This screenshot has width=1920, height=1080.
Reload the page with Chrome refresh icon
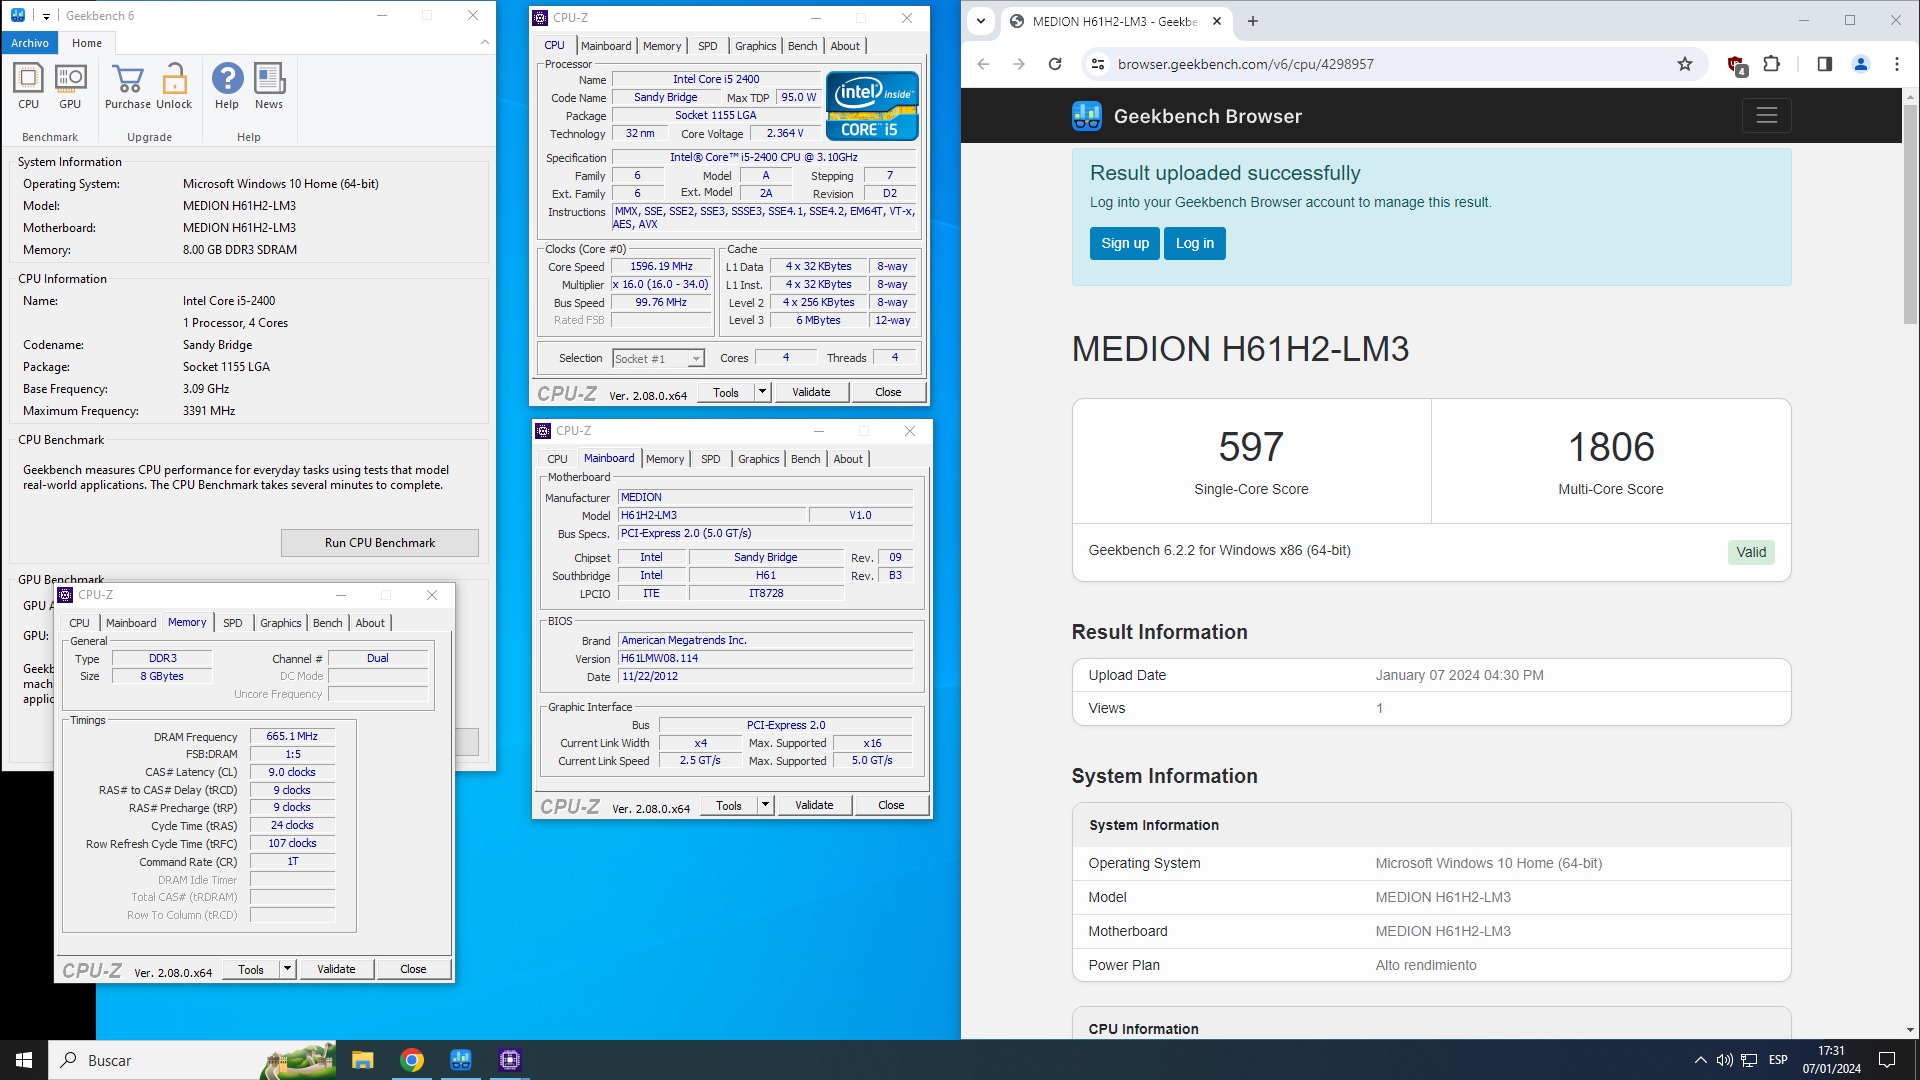(1055, 64)
